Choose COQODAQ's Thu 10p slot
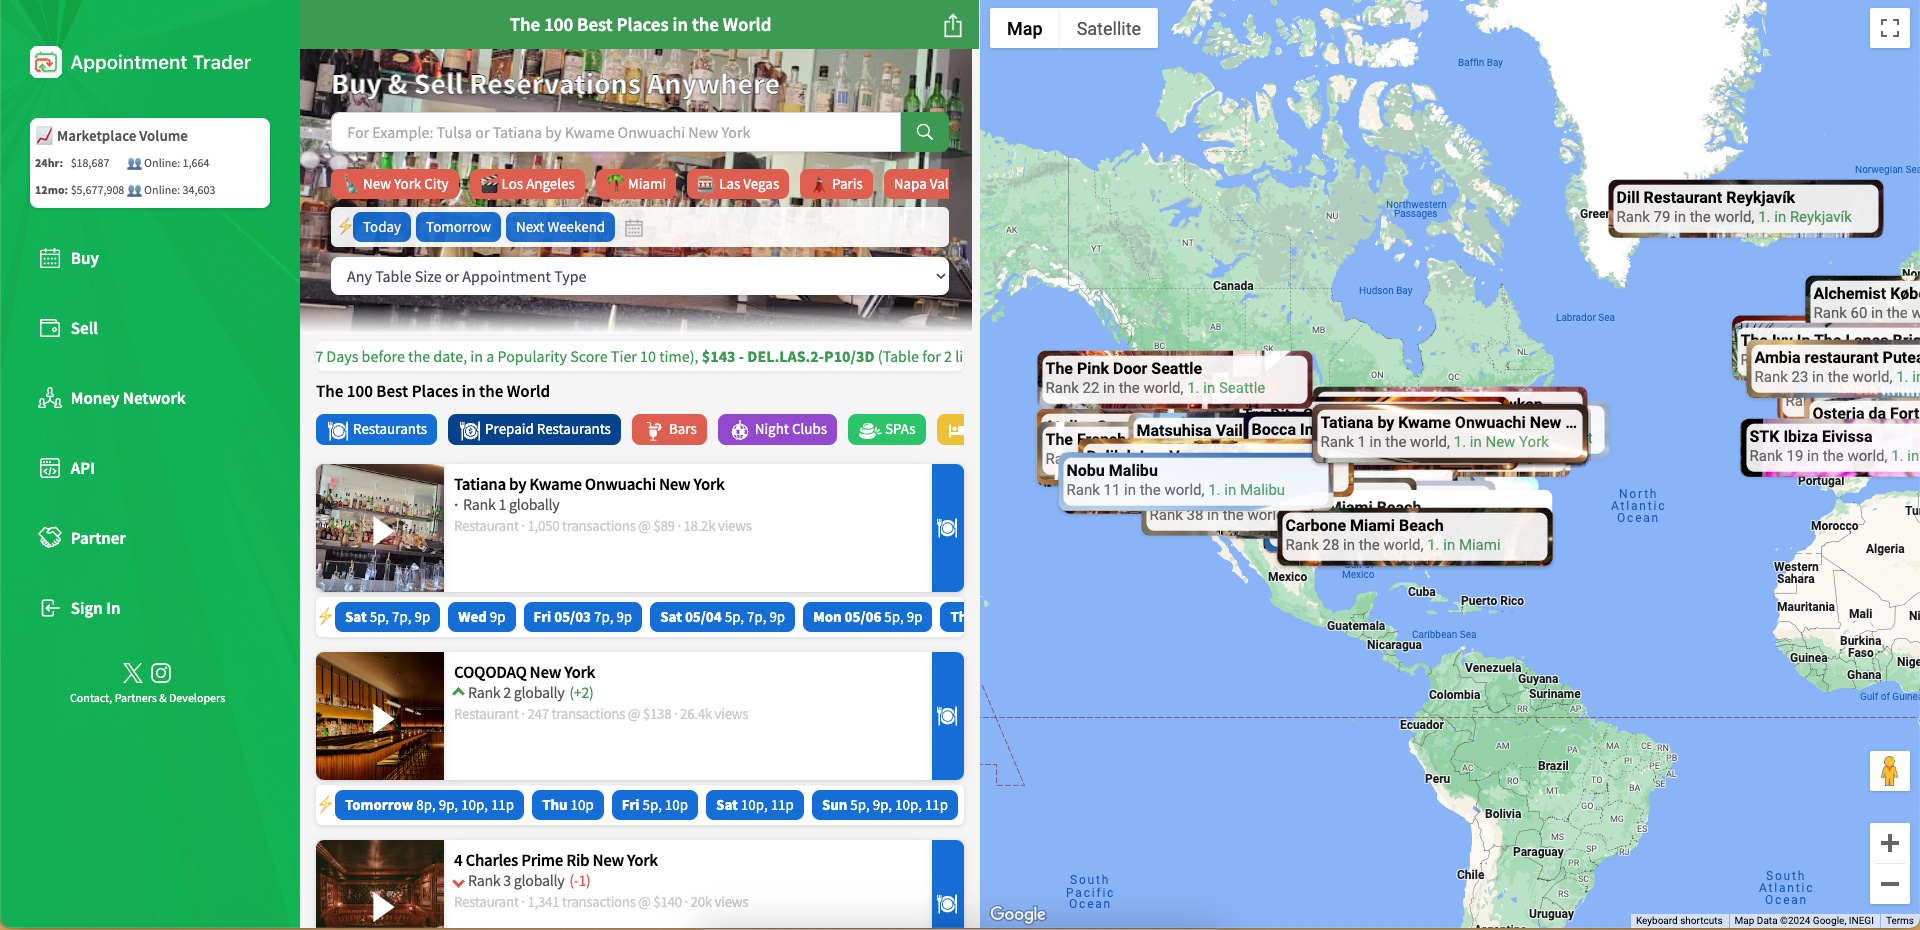The height and width of the screenshot is (930, 1920). click(567, 805)
